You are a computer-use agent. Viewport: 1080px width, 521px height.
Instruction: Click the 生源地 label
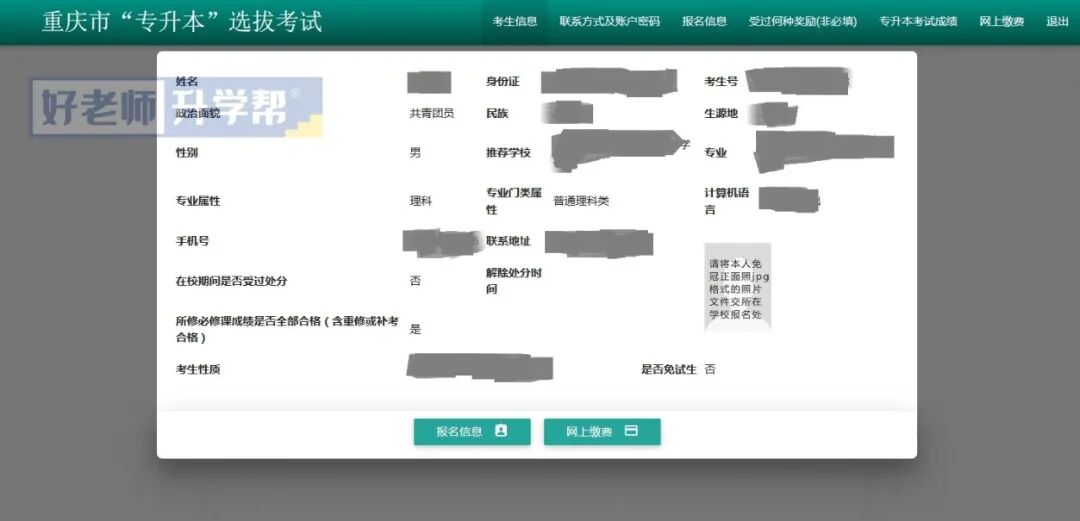coord(720,114)
